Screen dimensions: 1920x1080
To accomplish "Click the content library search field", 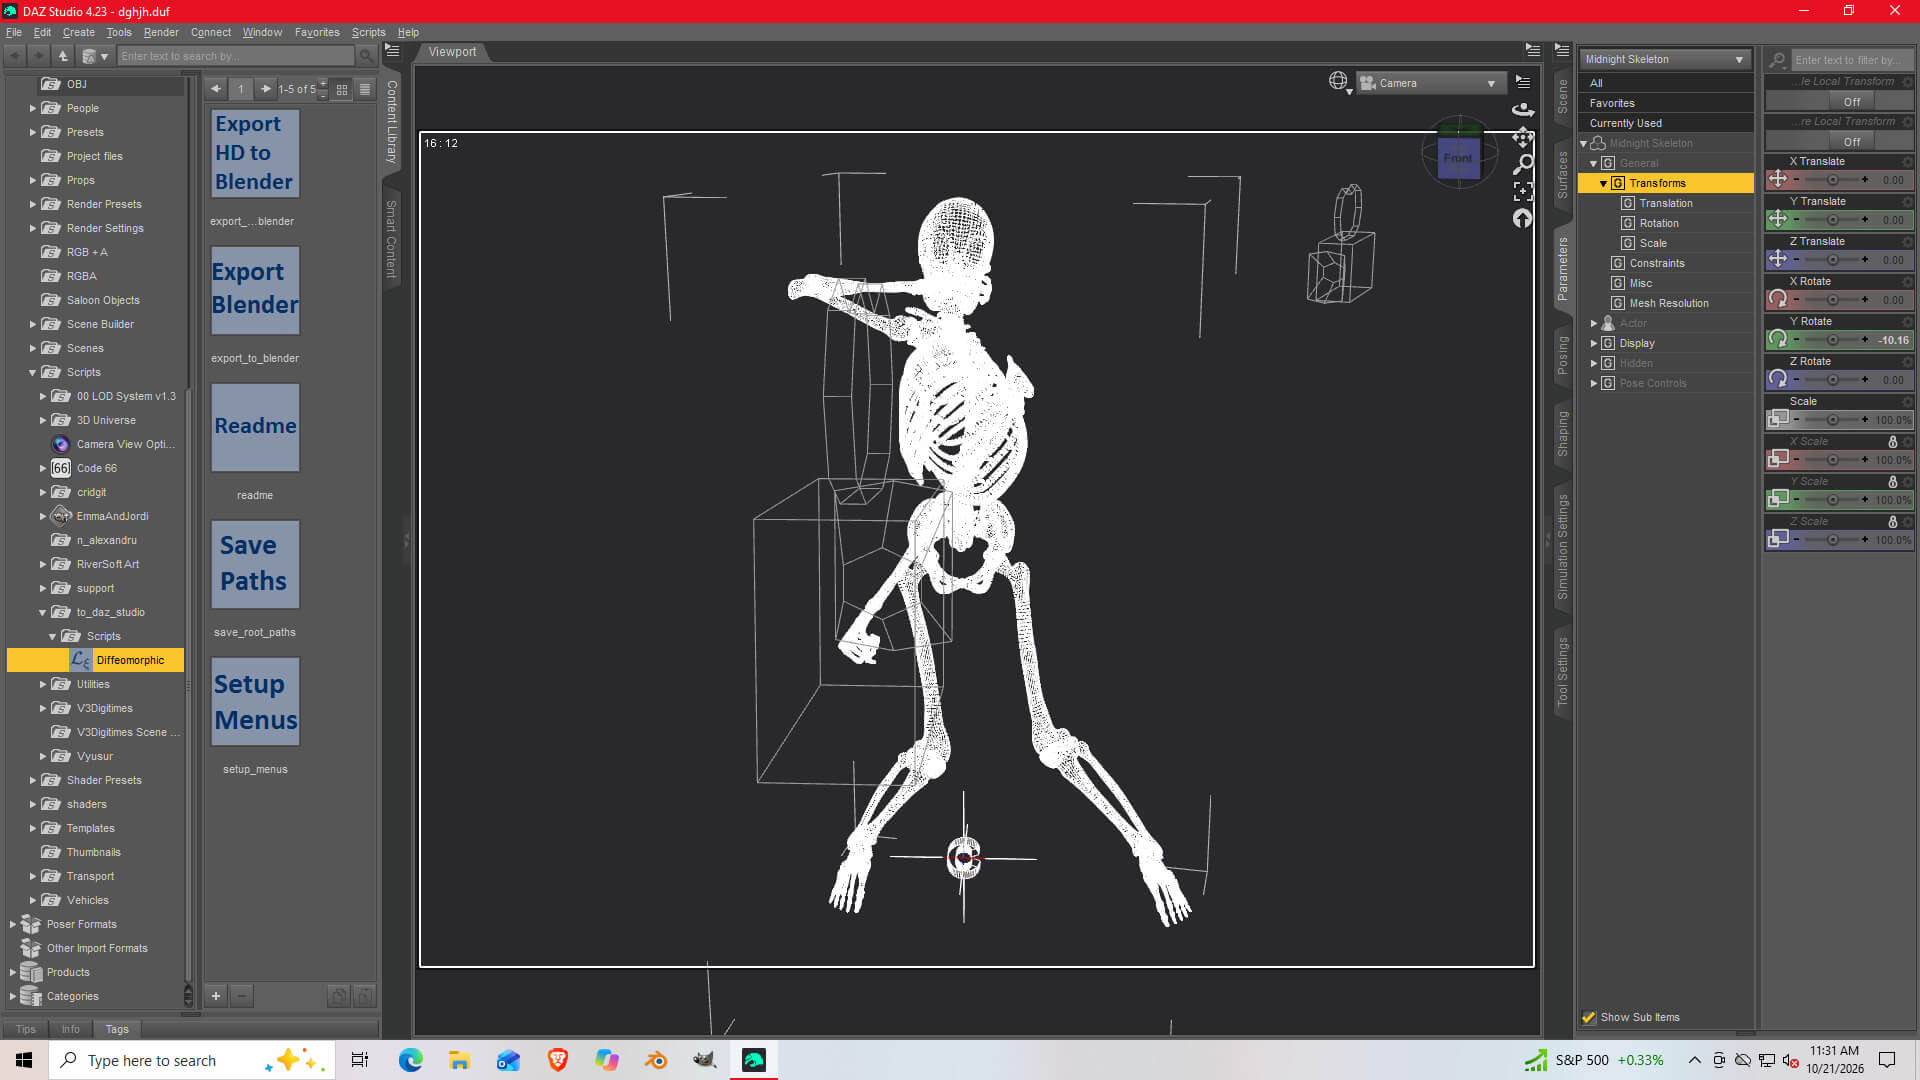I will 236,56.
